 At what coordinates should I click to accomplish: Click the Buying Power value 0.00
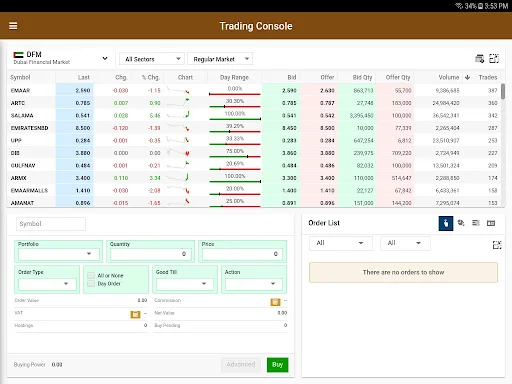click(x=57, y=365)
